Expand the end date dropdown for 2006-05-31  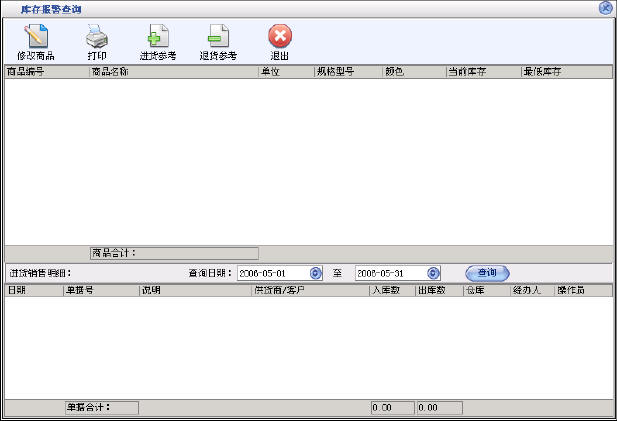(x=433, y=273)
